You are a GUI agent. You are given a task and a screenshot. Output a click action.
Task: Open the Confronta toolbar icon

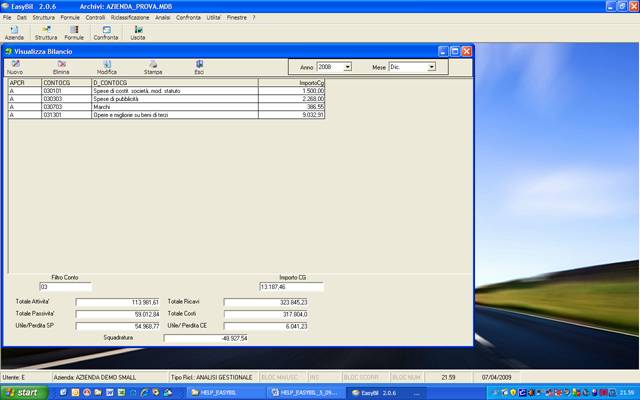pyautogui.click(x=105, y=33)
